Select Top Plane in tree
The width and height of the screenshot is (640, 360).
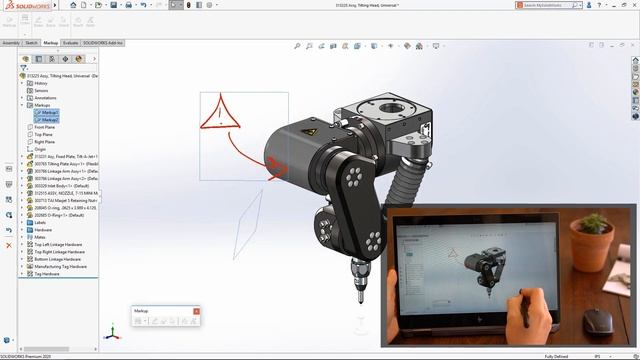coord(40,135)
